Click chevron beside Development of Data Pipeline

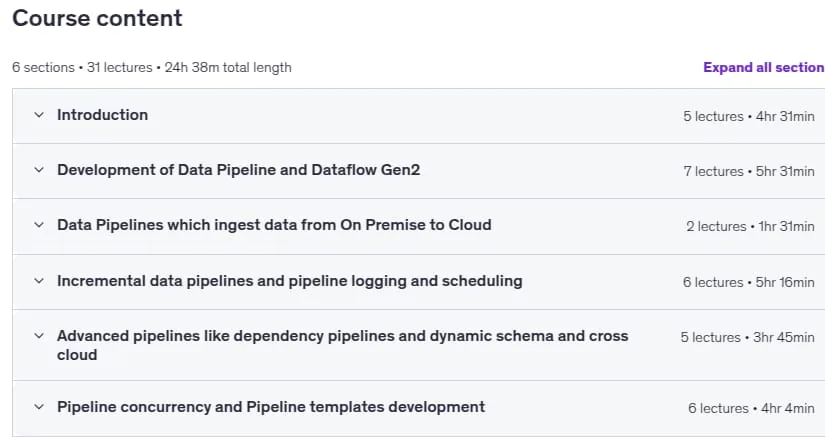pyautogui.click(x=39, y=169)
